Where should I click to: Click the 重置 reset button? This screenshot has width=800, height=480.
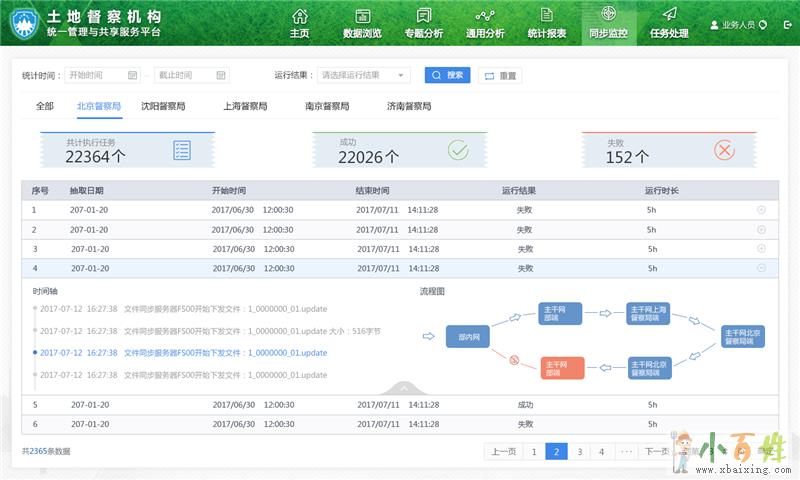(500, 75)
